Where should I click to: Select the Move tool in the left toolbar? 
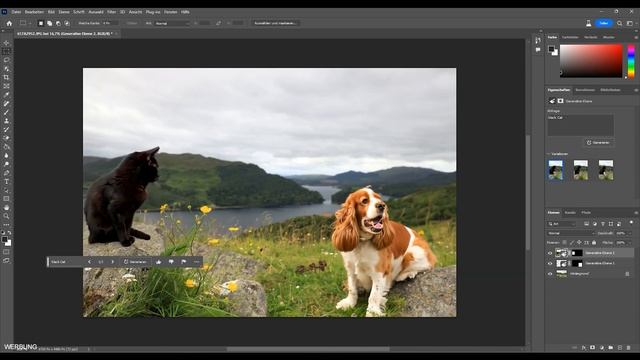coord(6,42)
